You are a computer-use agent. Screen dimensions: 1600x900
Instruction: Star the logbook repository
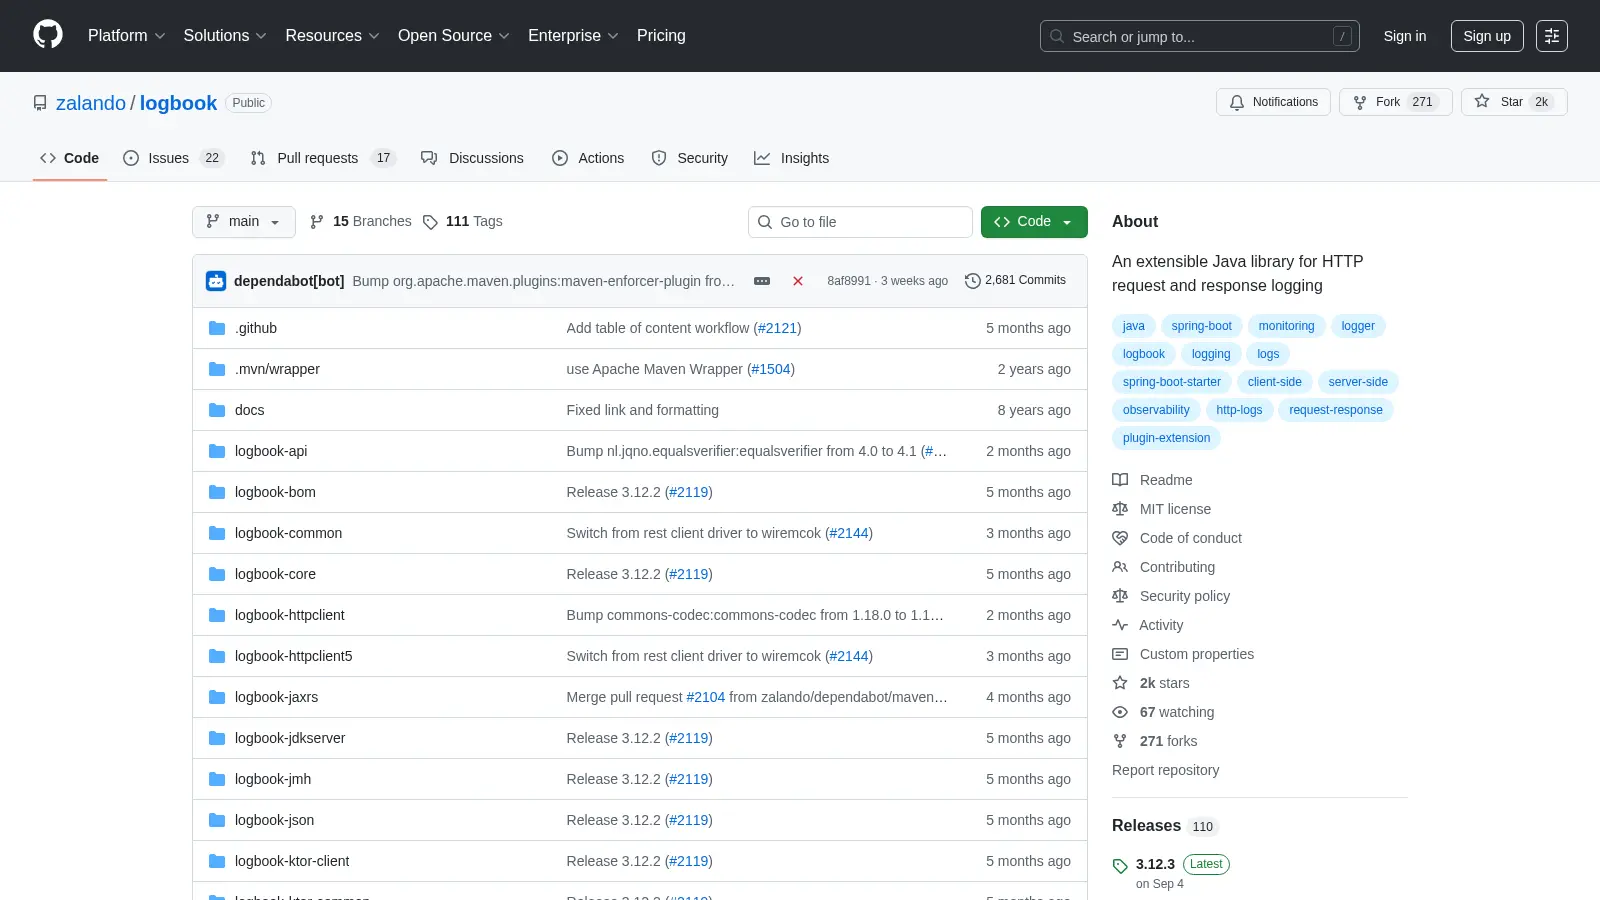point(1514,102)
